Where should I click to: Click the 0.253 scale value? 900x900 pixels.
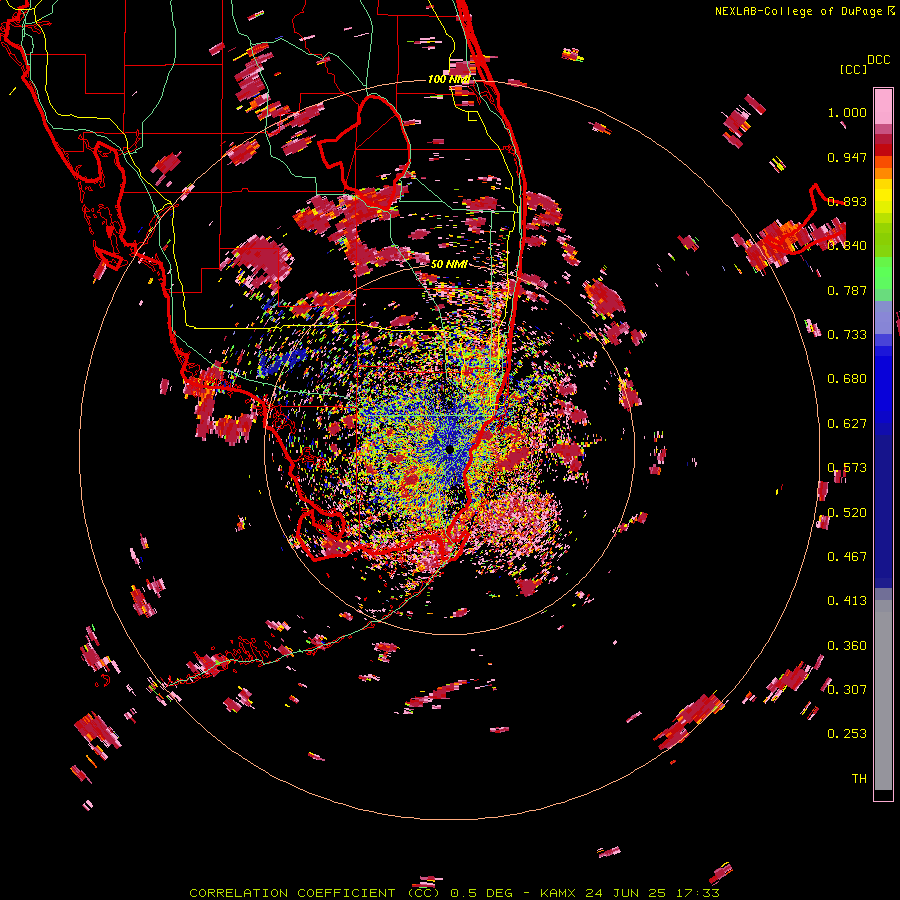[847, 734]
